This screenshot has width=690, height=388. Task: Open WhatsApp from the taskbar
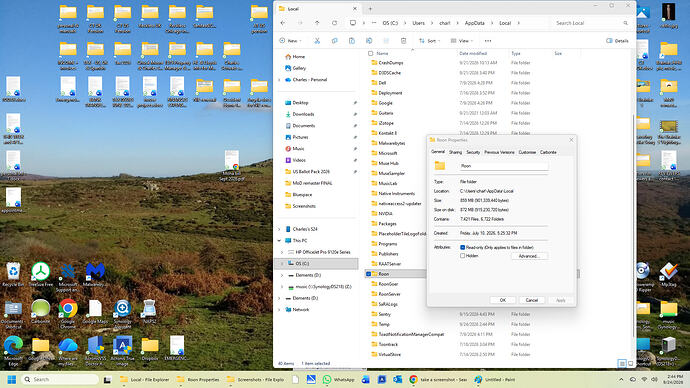pos(338,380)
